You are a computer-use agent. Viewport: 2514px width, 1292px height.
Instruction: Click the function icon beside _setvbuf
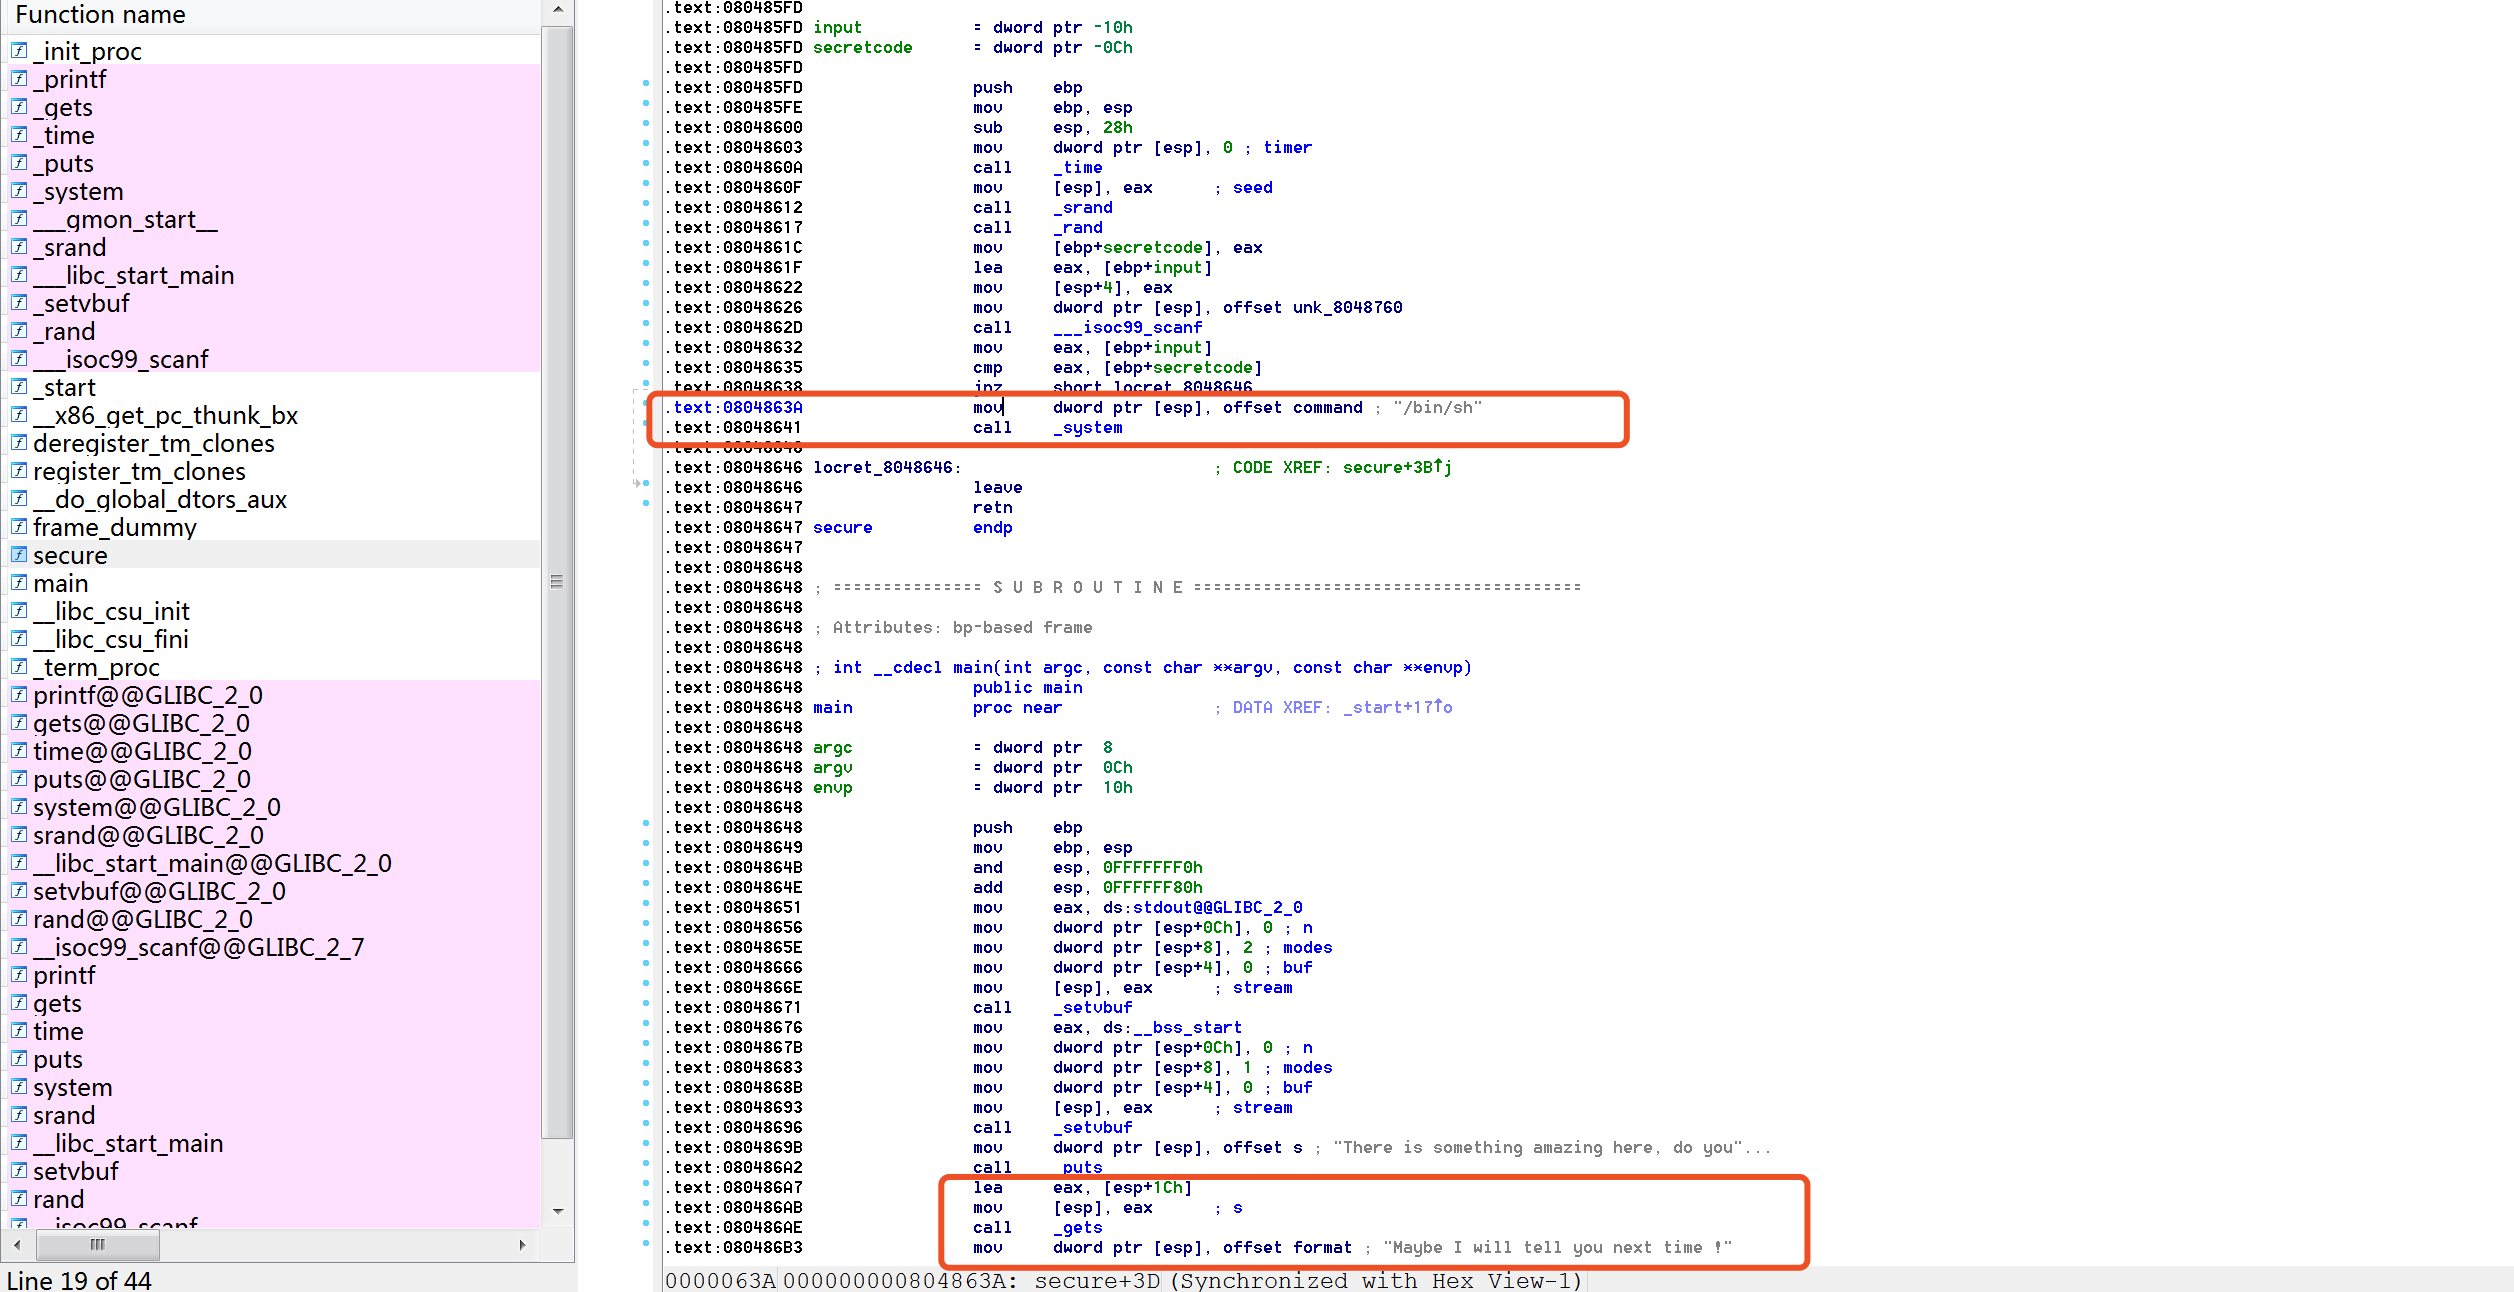click(x=19, y=302)
